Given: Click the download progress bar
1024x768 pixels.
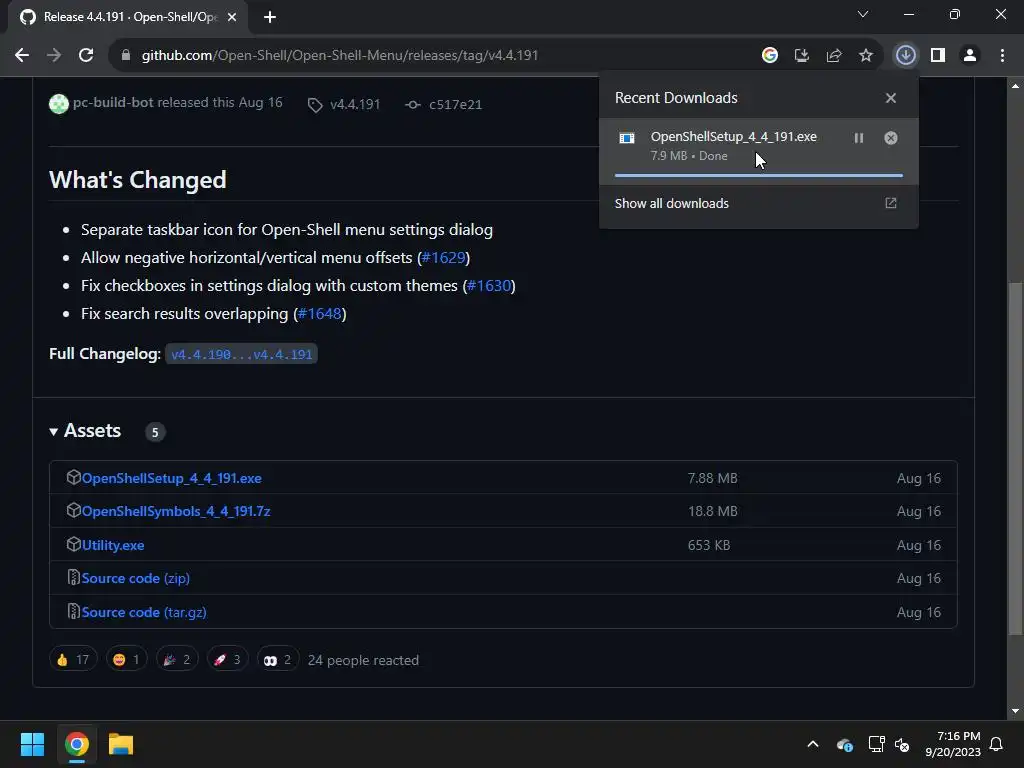Looking at the screenshot, I should [759, 175].
